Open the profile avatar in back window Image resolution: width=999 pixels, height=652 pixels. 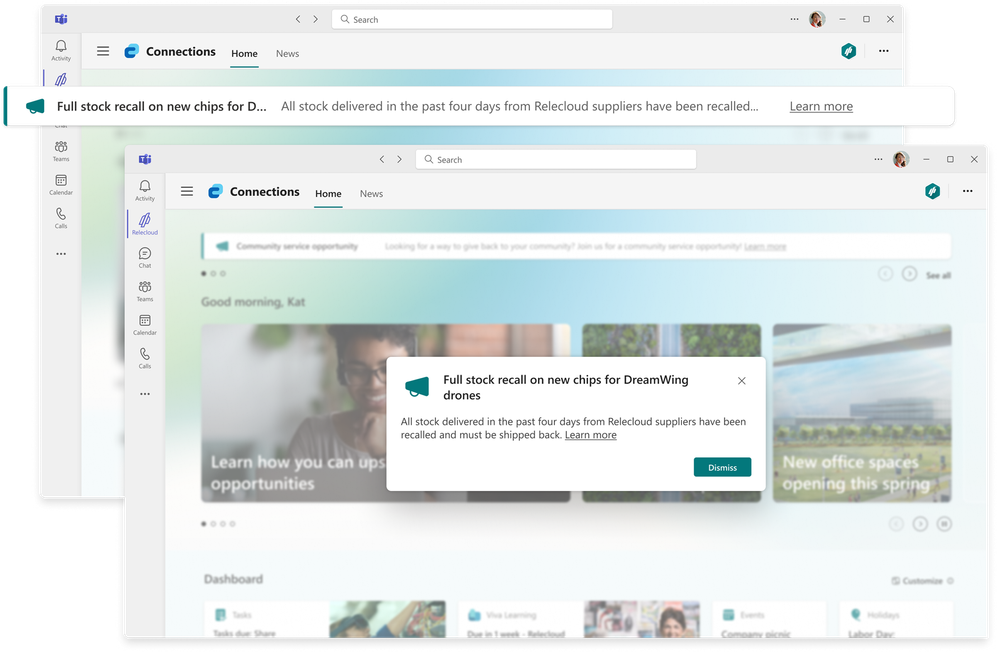817,19
